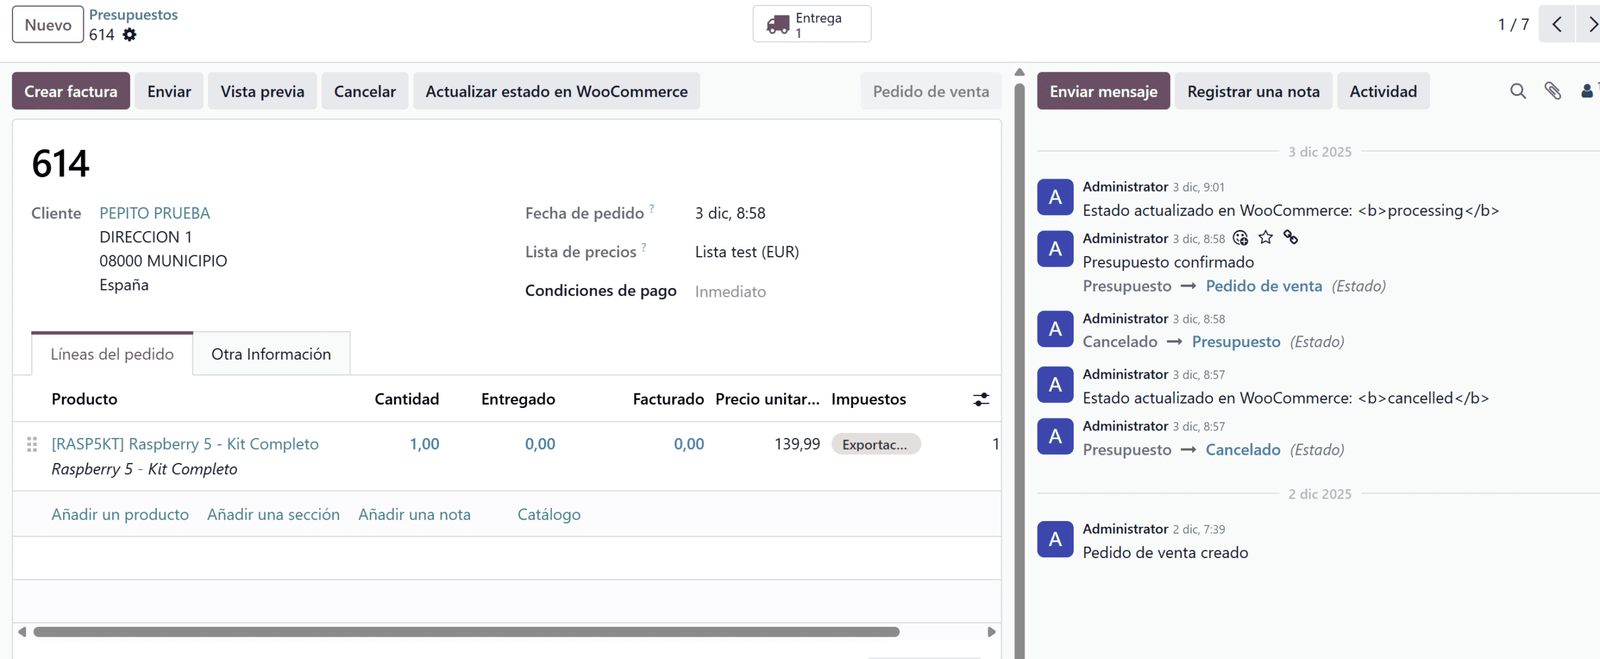Viewport: 1600px width, 659px height.
Task: Go to next record arrow
Action: point(1590,24)
